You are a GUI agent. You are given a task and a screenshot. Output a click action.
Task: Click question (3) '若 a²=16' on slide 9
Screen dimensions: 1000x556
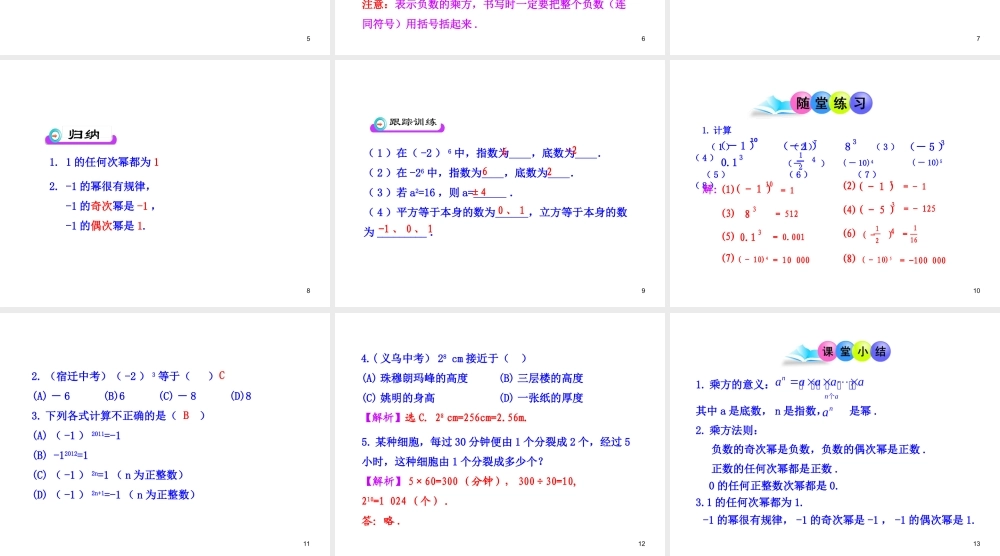coord(440,193)
